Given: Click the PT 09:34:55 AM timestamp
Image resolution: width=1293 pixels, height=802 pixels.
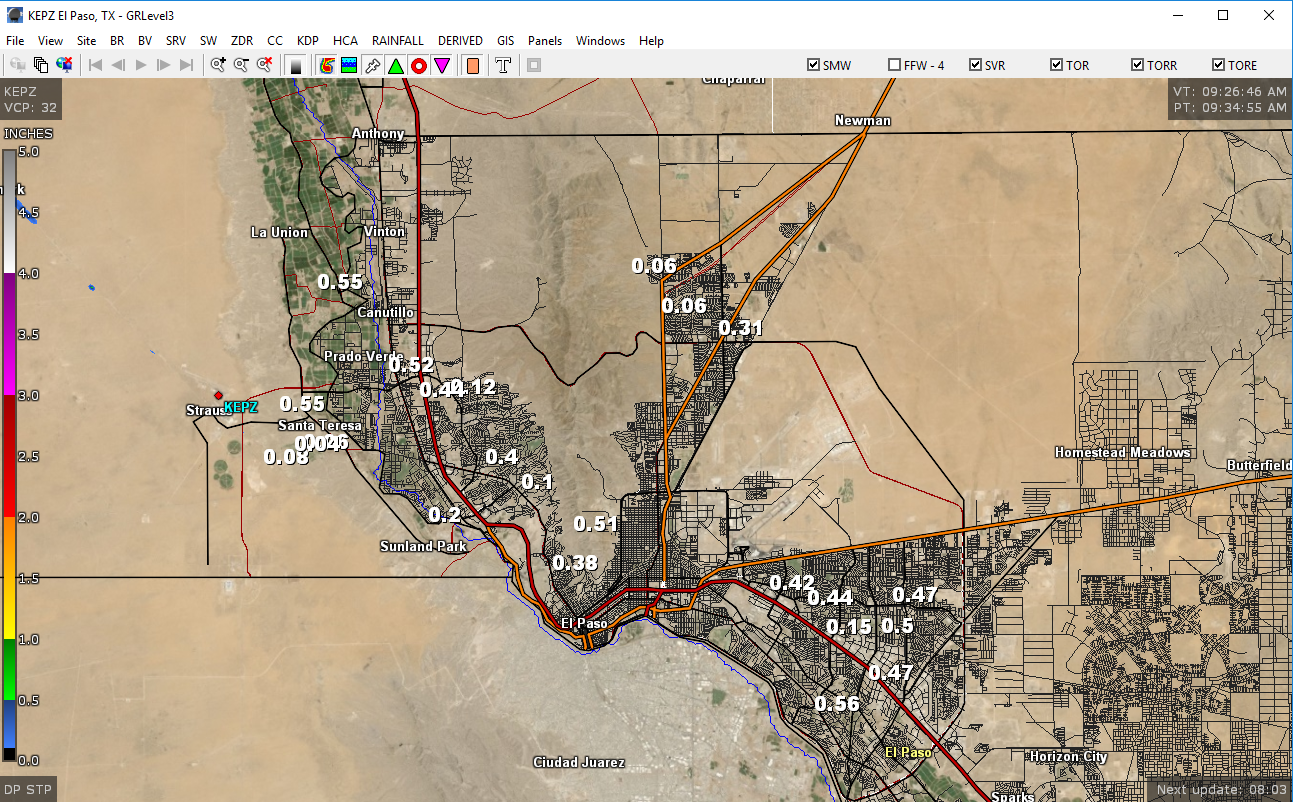Looking at the screenshot, I should 1230,107.
